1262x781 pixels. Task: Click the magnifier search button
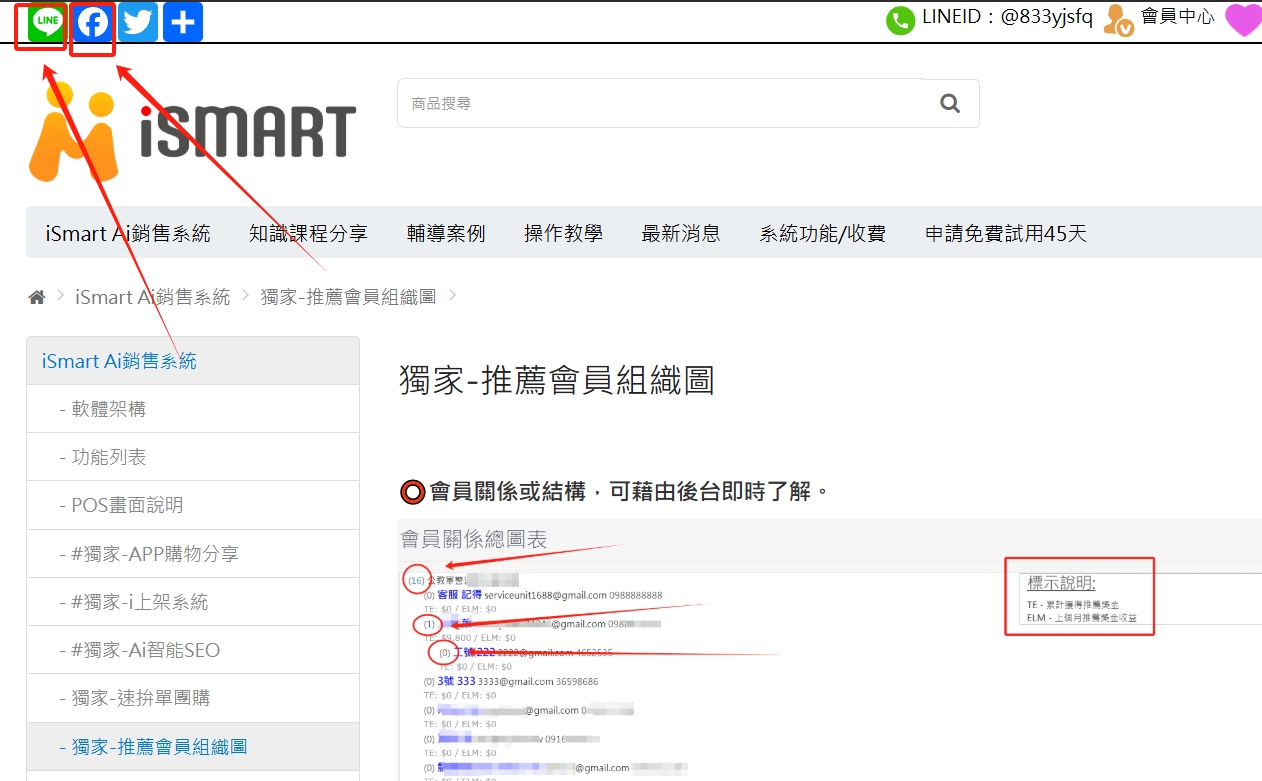coord(950,103)
